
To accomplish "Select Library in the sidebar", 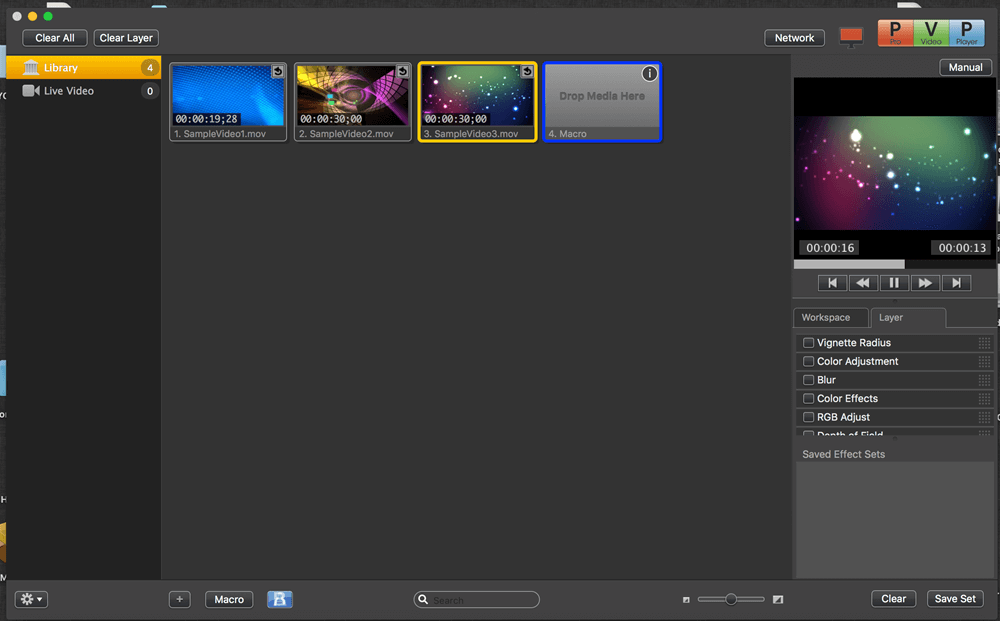I will [x=84, y=68].
